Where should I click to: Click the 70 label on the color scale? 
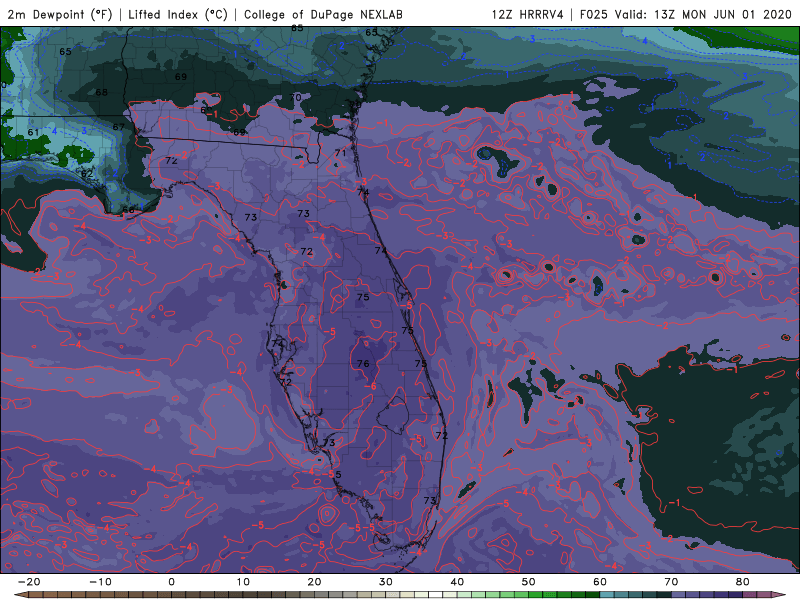[x=671, y=582]
